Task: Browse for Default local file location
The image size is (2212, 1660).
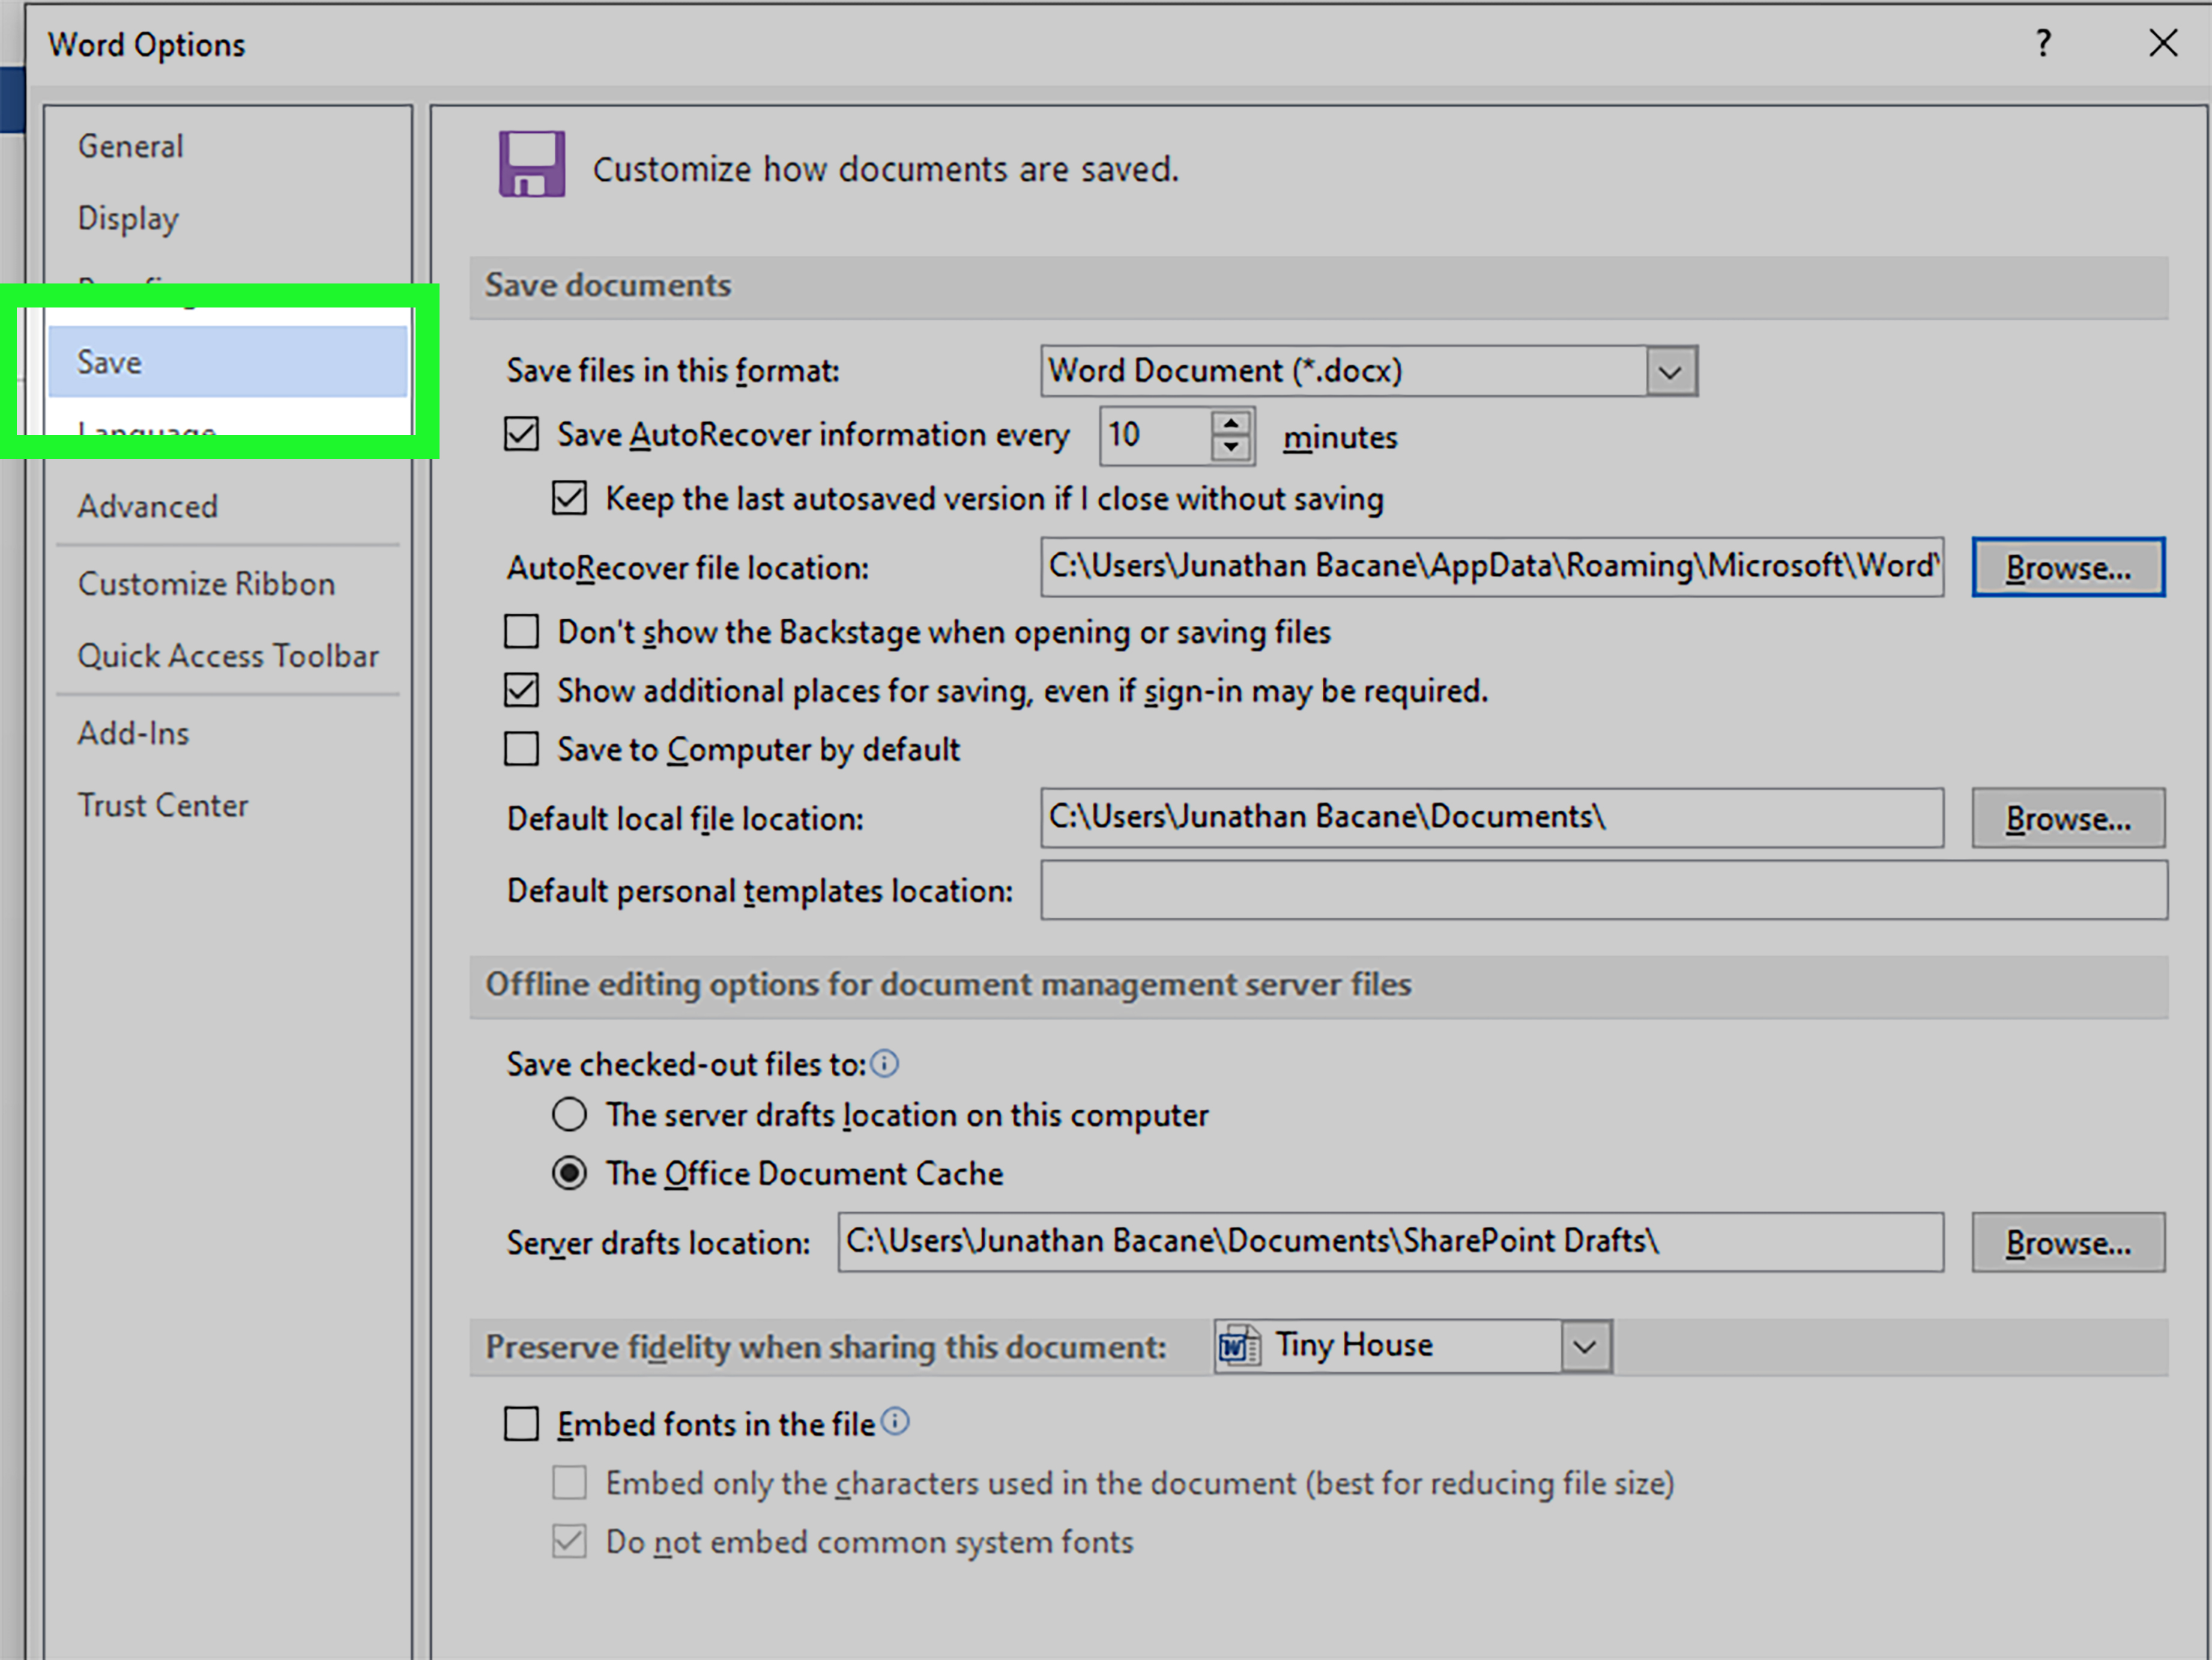Action: [2068, 818]
